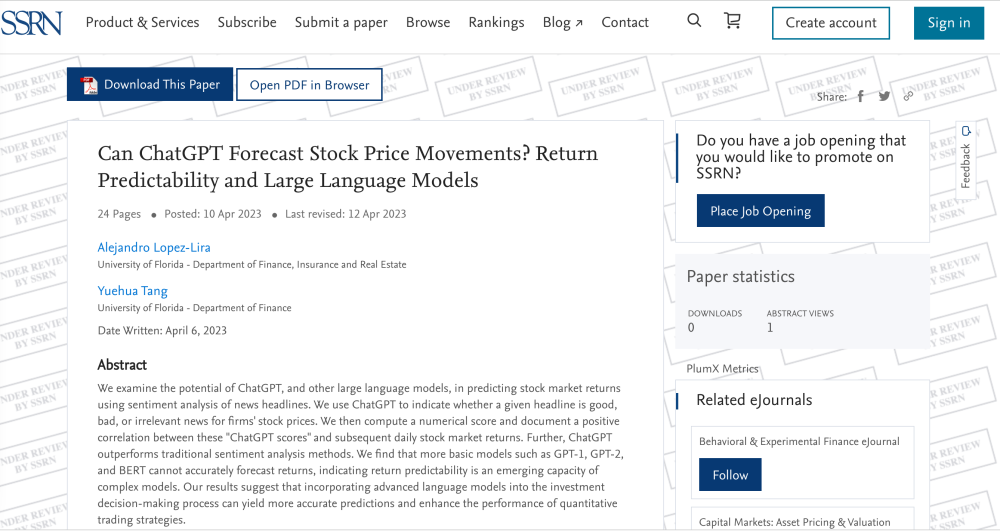1000x531 pixels.
Task: Share paper on Facebook
Action: pyautogui.click(x=860, y=96)
